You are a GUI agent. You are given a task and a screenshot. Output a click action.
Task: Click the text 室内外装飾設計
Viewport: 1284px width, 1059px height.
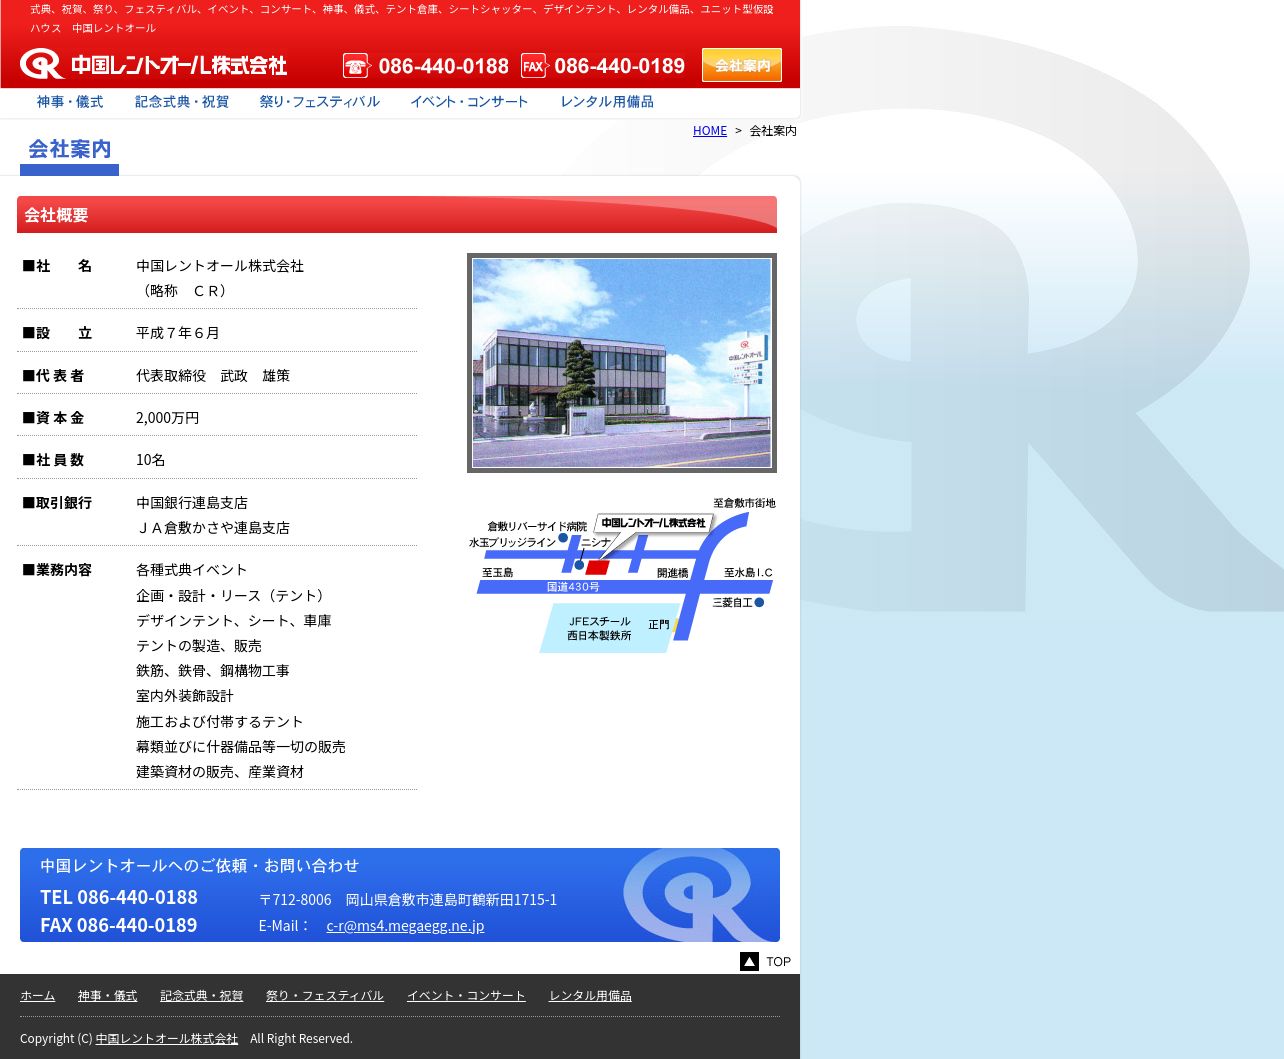[185, 696]
